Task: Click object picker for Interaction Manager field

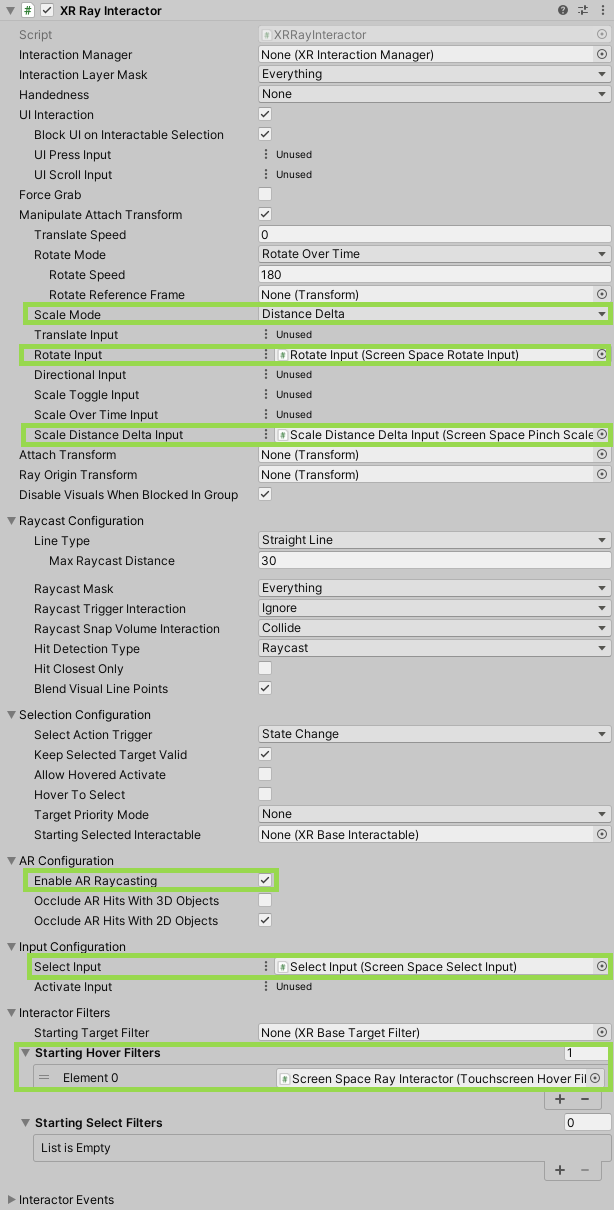Action: tap(602, 55)
